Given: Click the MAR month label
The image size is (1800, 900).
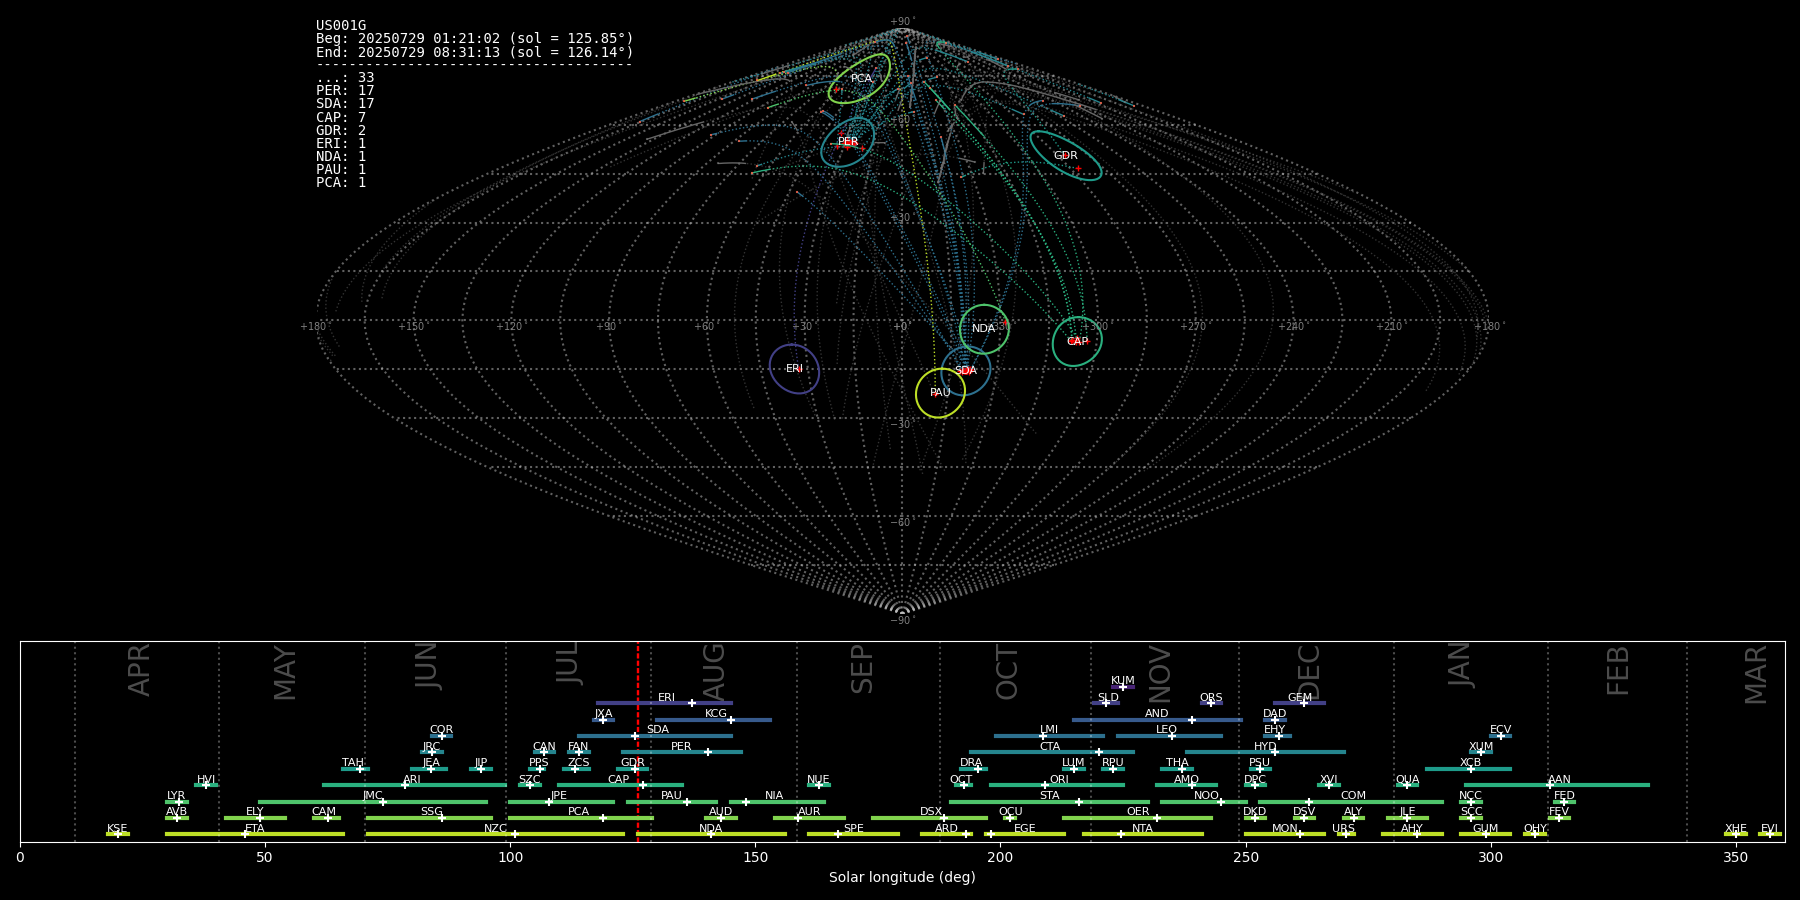Looking at the screenshot, I should point(1756,674).
